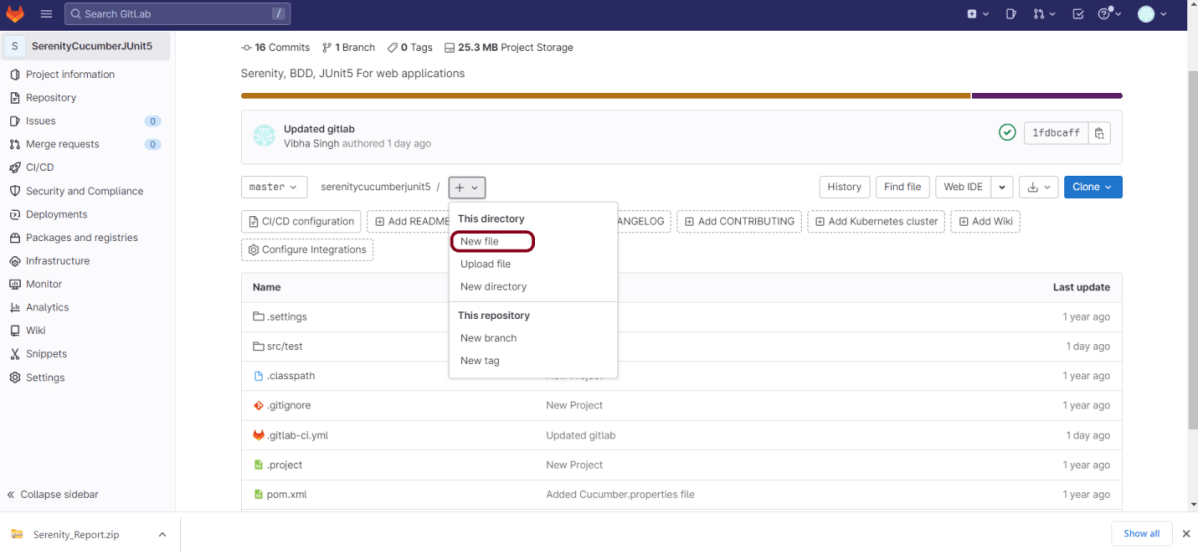This screenshot has height=555, width=1198.
Task: Copy commit SHA 1fdbcaff to clipboard
Action: [x=1099, y=133]
